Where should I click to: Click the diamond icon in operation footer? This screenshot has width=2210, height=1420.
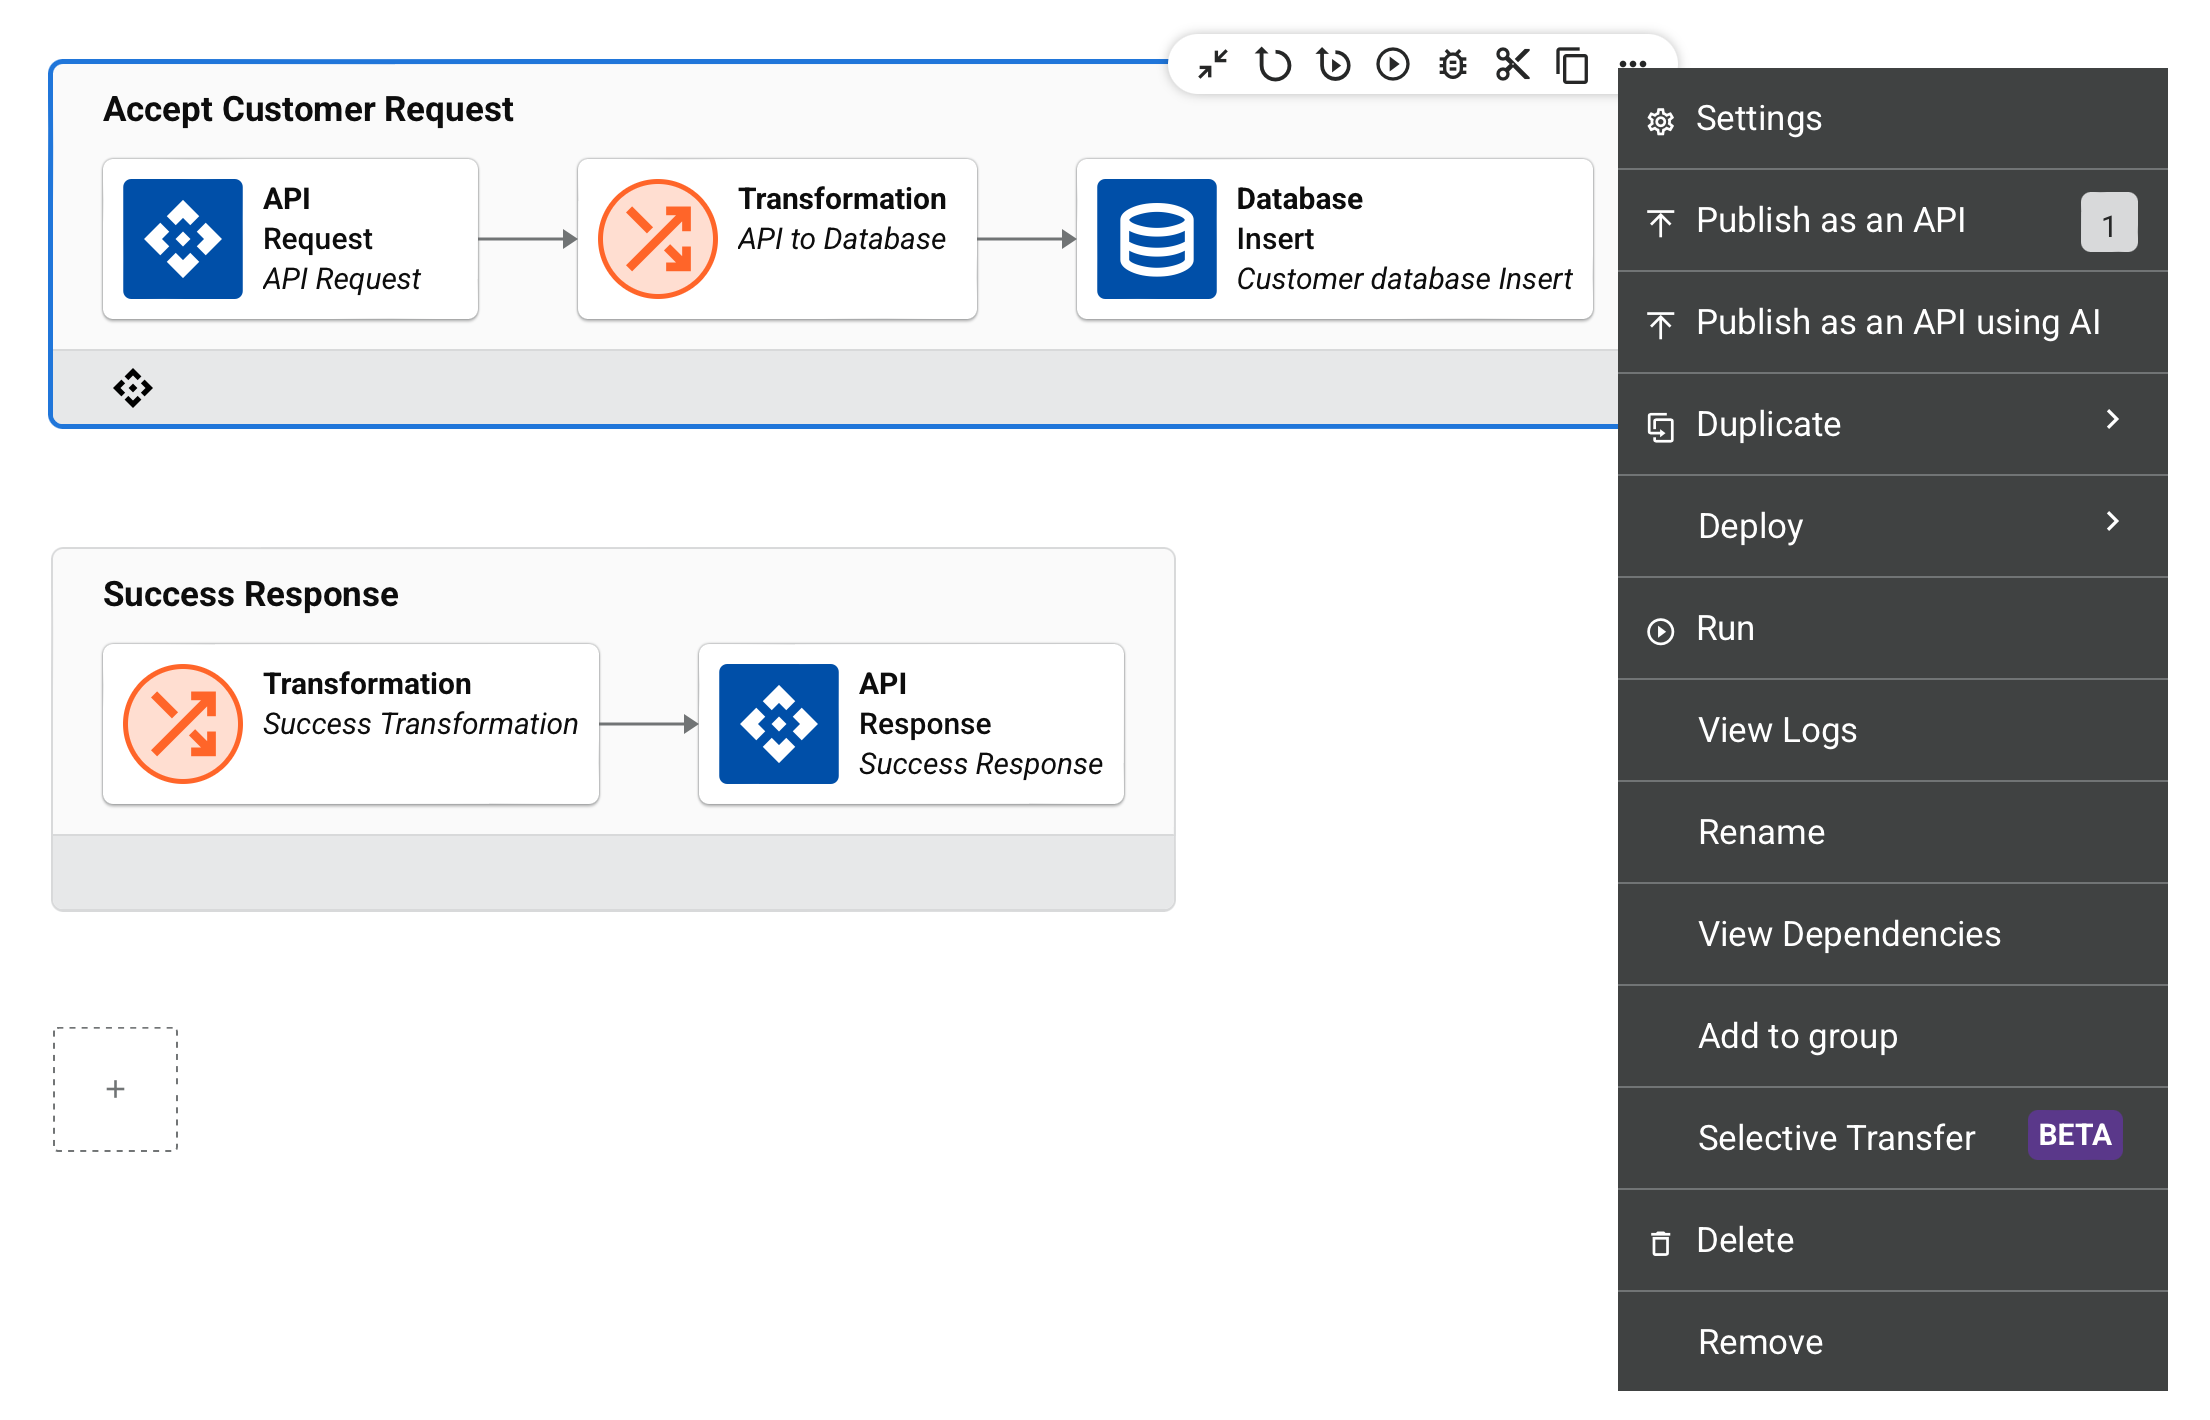(133, 388)
